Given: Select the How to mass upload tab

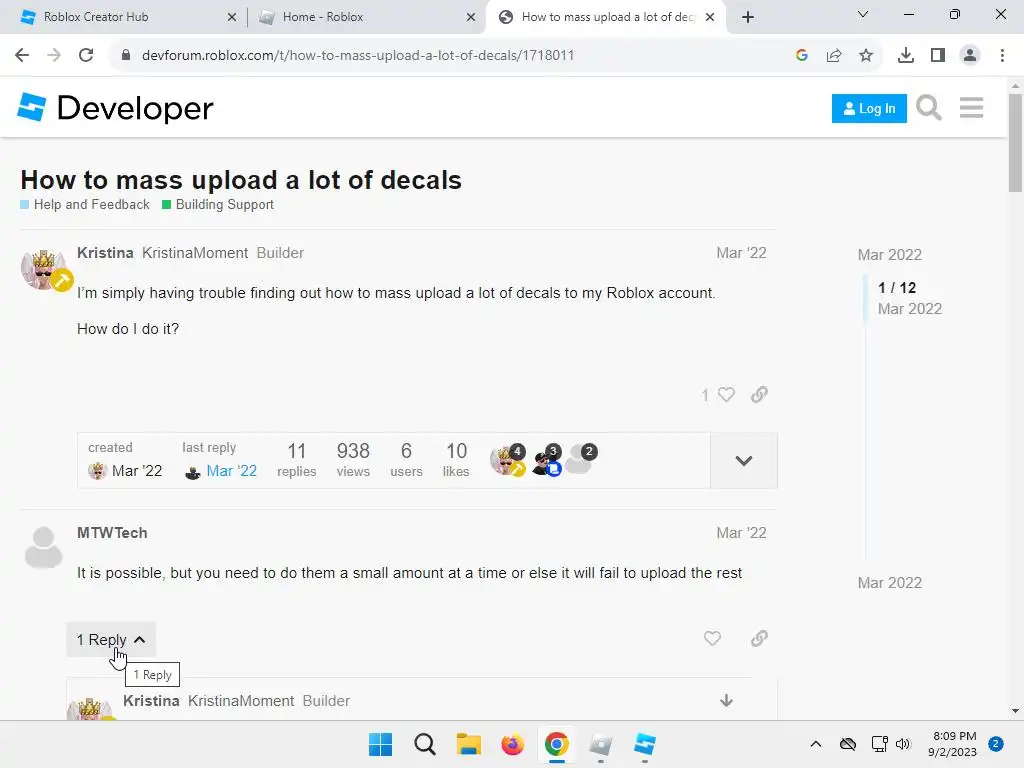Looking at the screenshot, I should [607, 17].
